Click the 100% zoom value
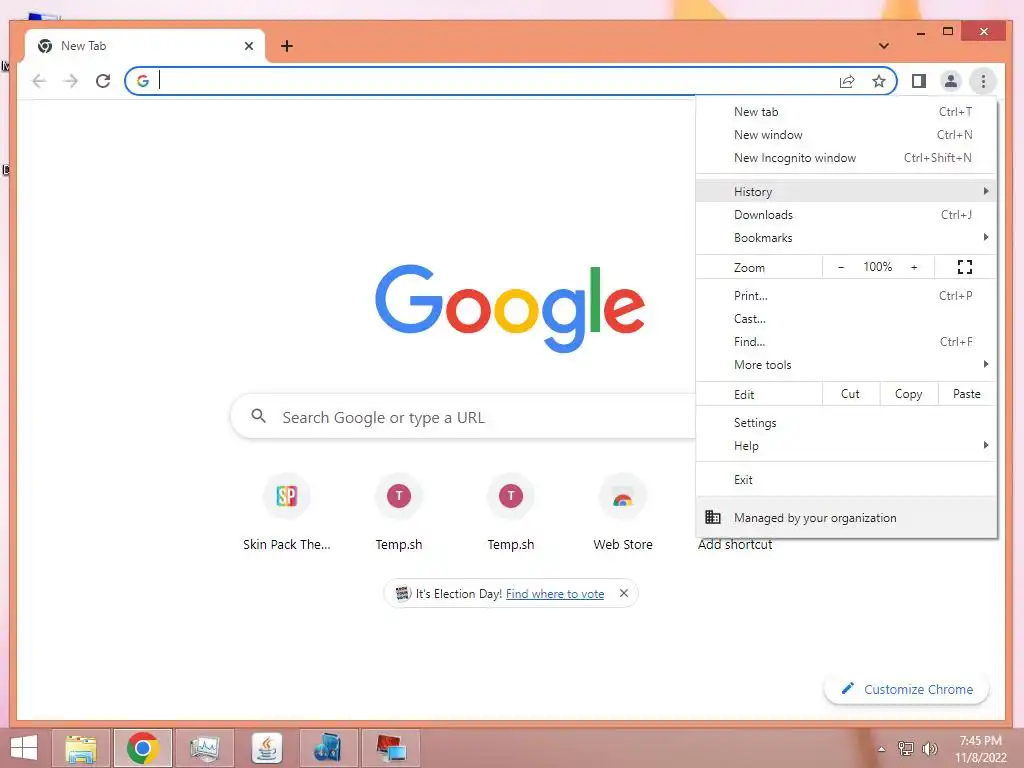 tap(878, 266)
